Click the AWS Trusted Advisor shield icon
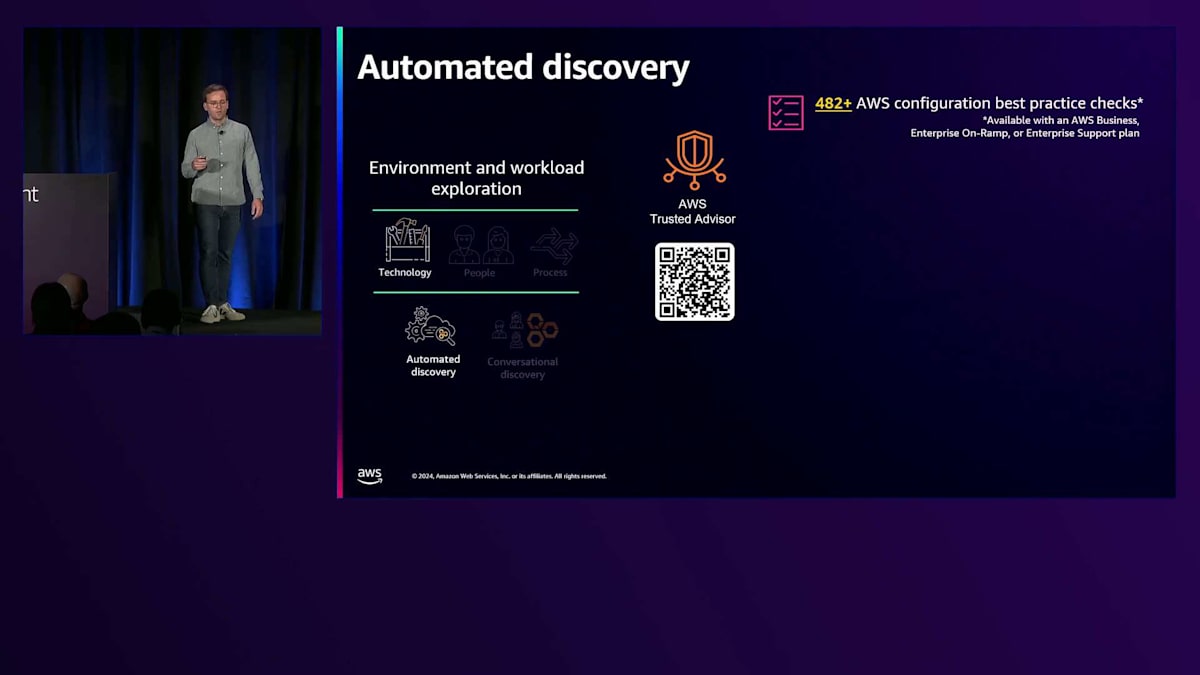 [694, 160]
